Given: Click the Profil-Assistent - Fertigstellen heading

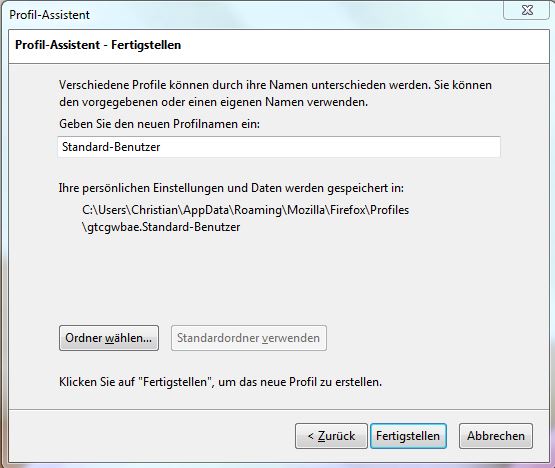Looking at the screenshot, I should (98, 45).
